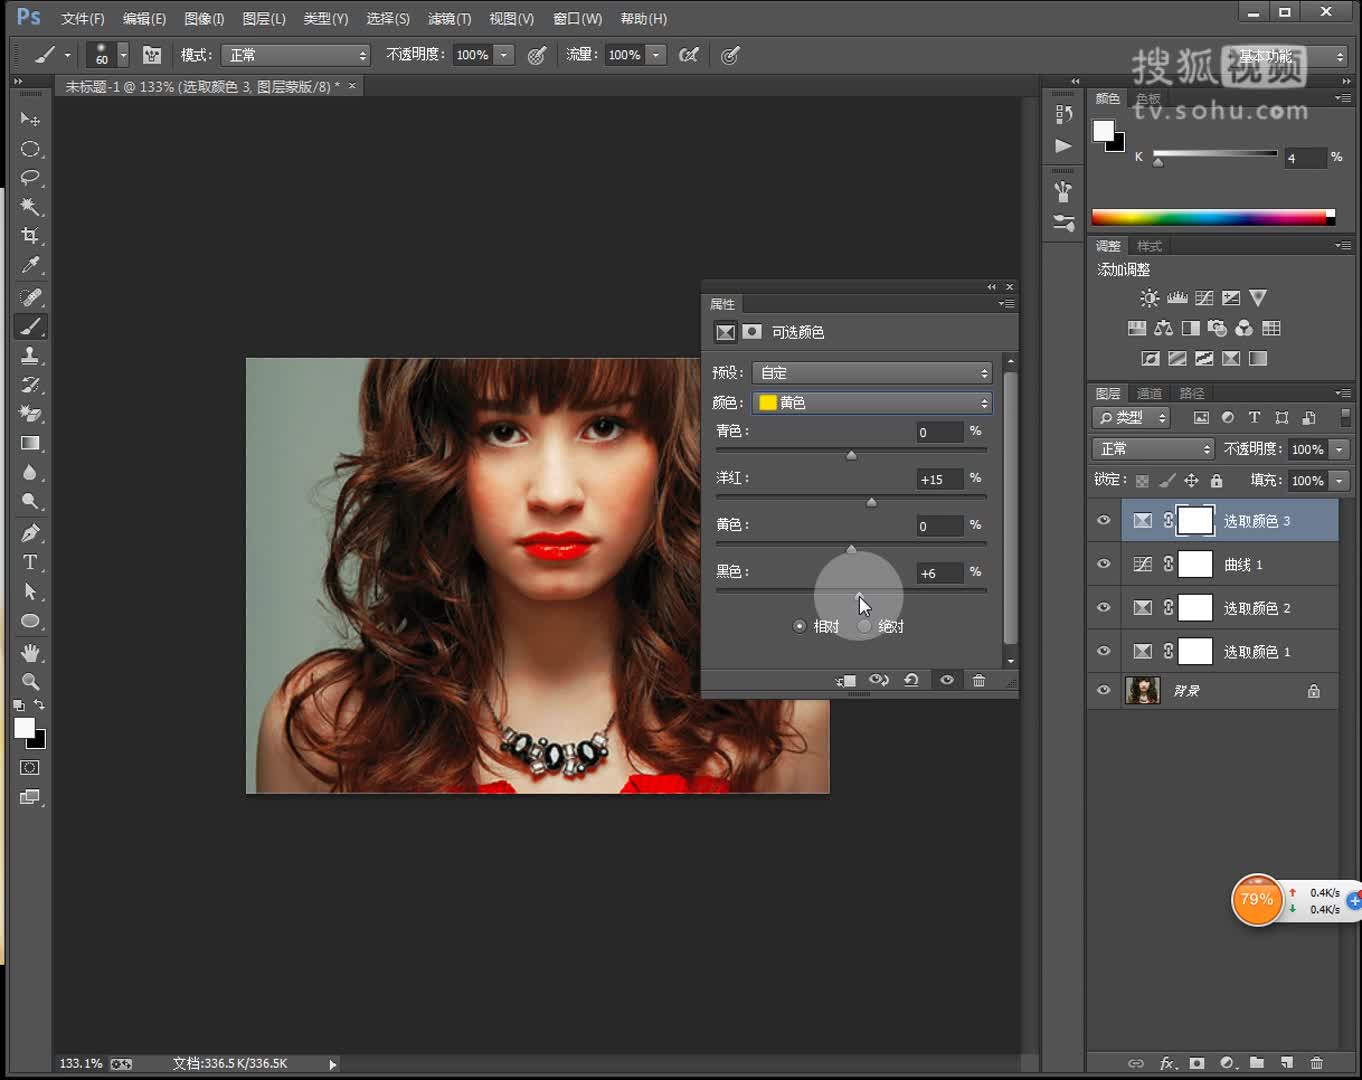
Task: Select the Blur tool
Action: coord(30,472)
